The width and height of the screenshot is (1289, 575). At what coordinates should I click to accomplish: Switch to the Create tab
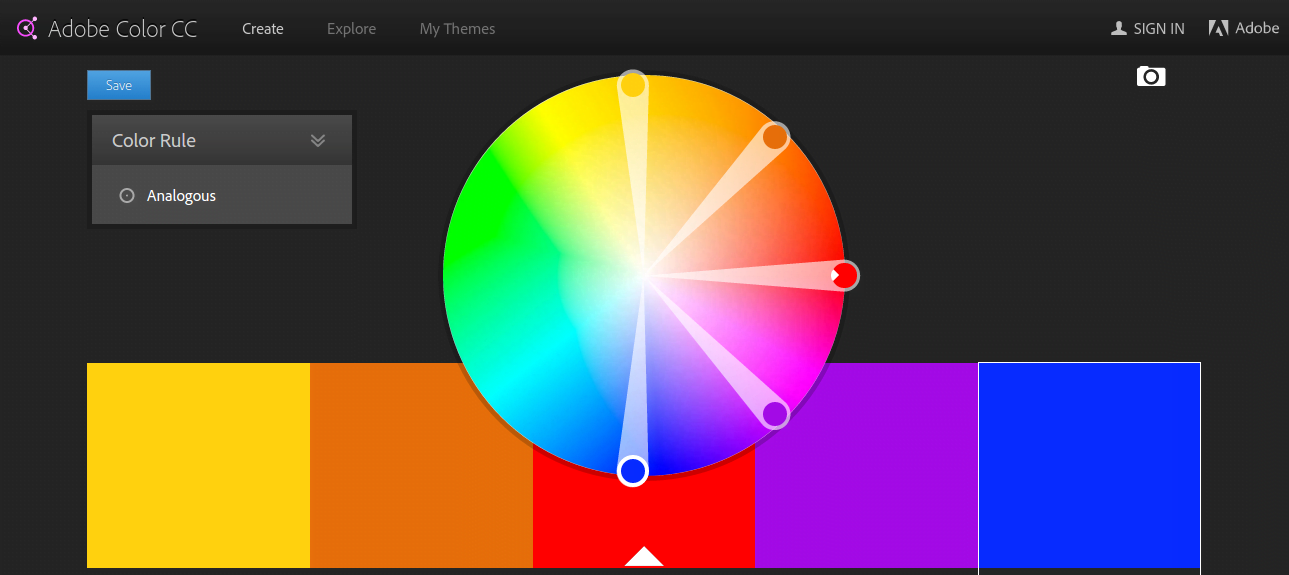click(x=263, y=29)
